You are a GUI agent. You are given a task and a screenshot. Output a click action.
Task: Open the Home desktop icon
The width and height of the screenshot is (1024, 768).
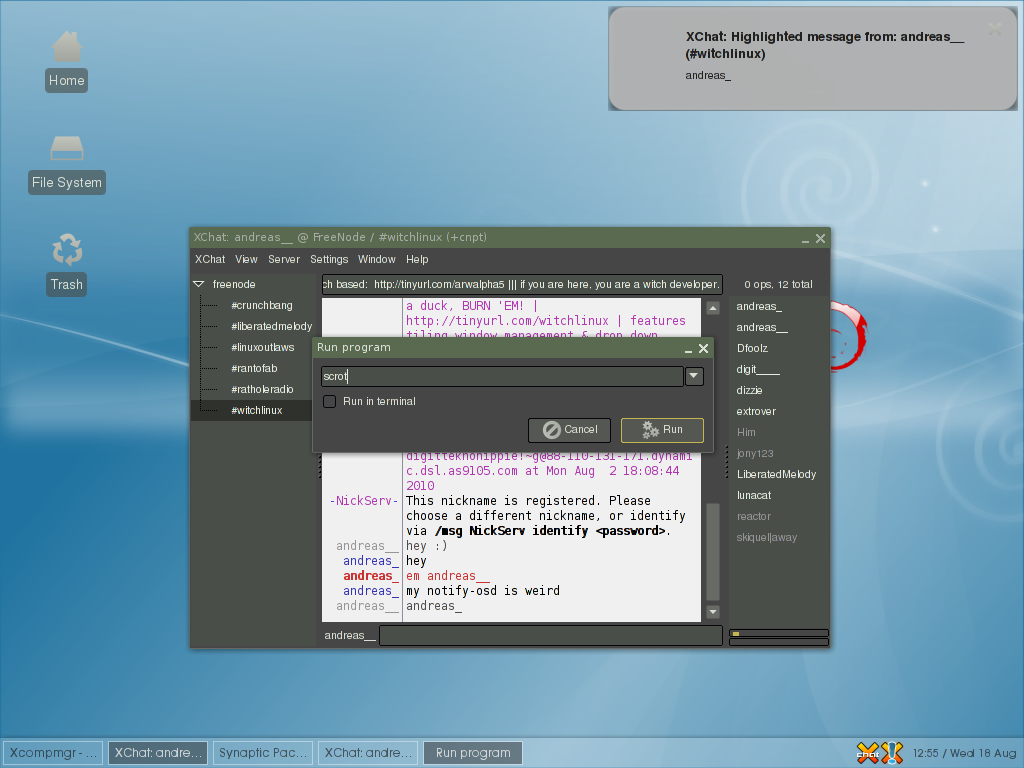point(66,60)
